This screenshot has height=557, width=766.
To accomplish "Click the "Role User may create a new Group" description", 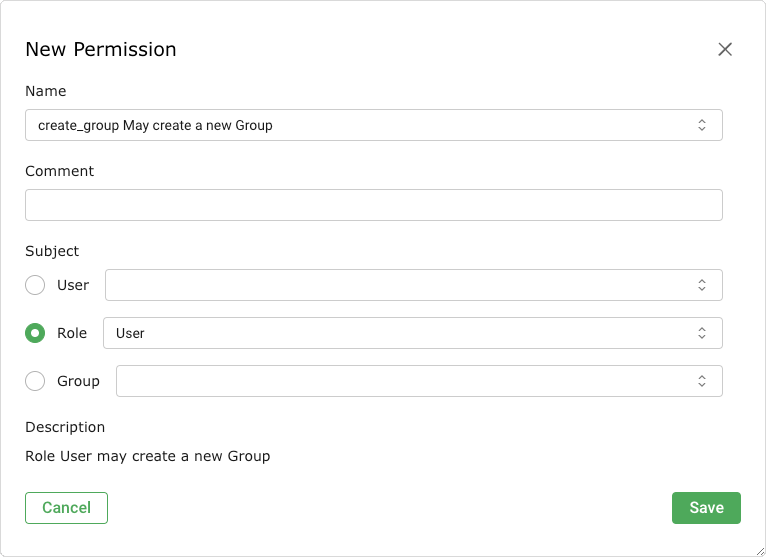I will pos(147,456).
